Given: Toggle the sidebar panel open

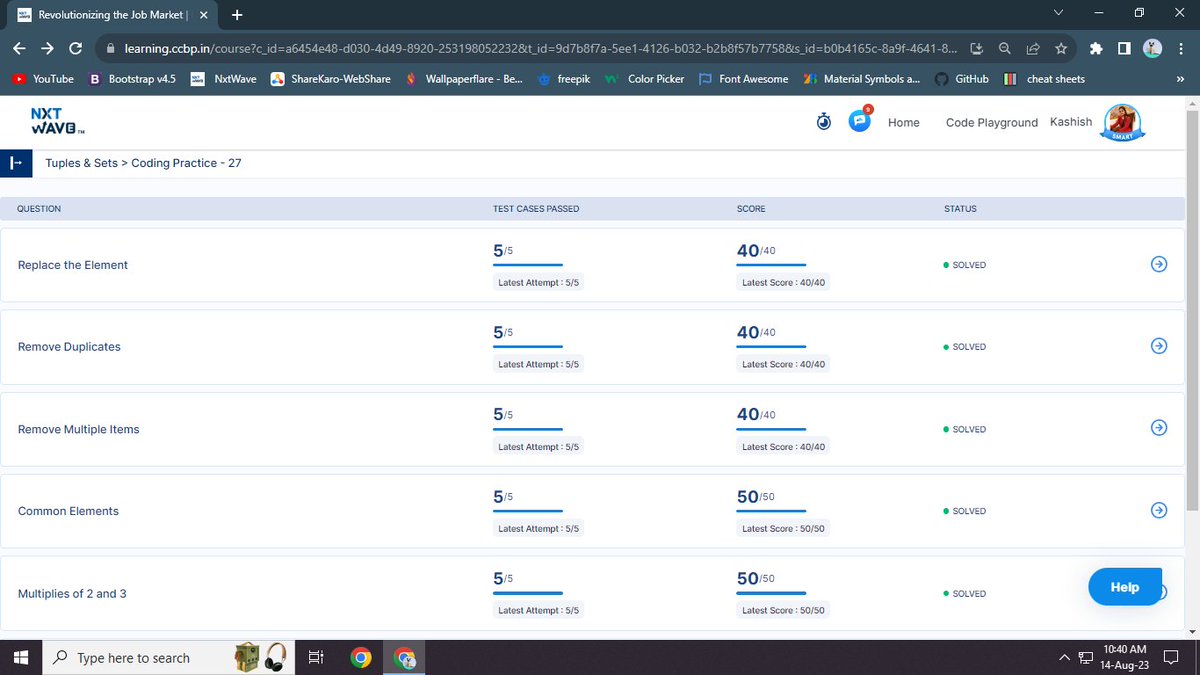Looking at the screenshot, I should 13,162.
